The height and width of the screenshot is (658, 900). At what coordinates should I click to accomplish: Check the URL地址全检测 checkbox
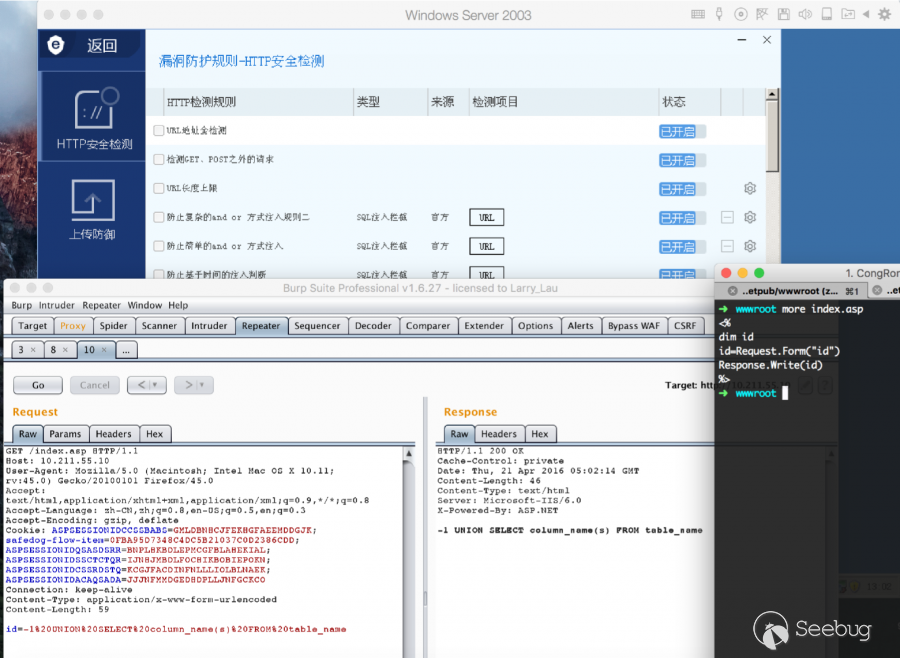coord(159,131)
